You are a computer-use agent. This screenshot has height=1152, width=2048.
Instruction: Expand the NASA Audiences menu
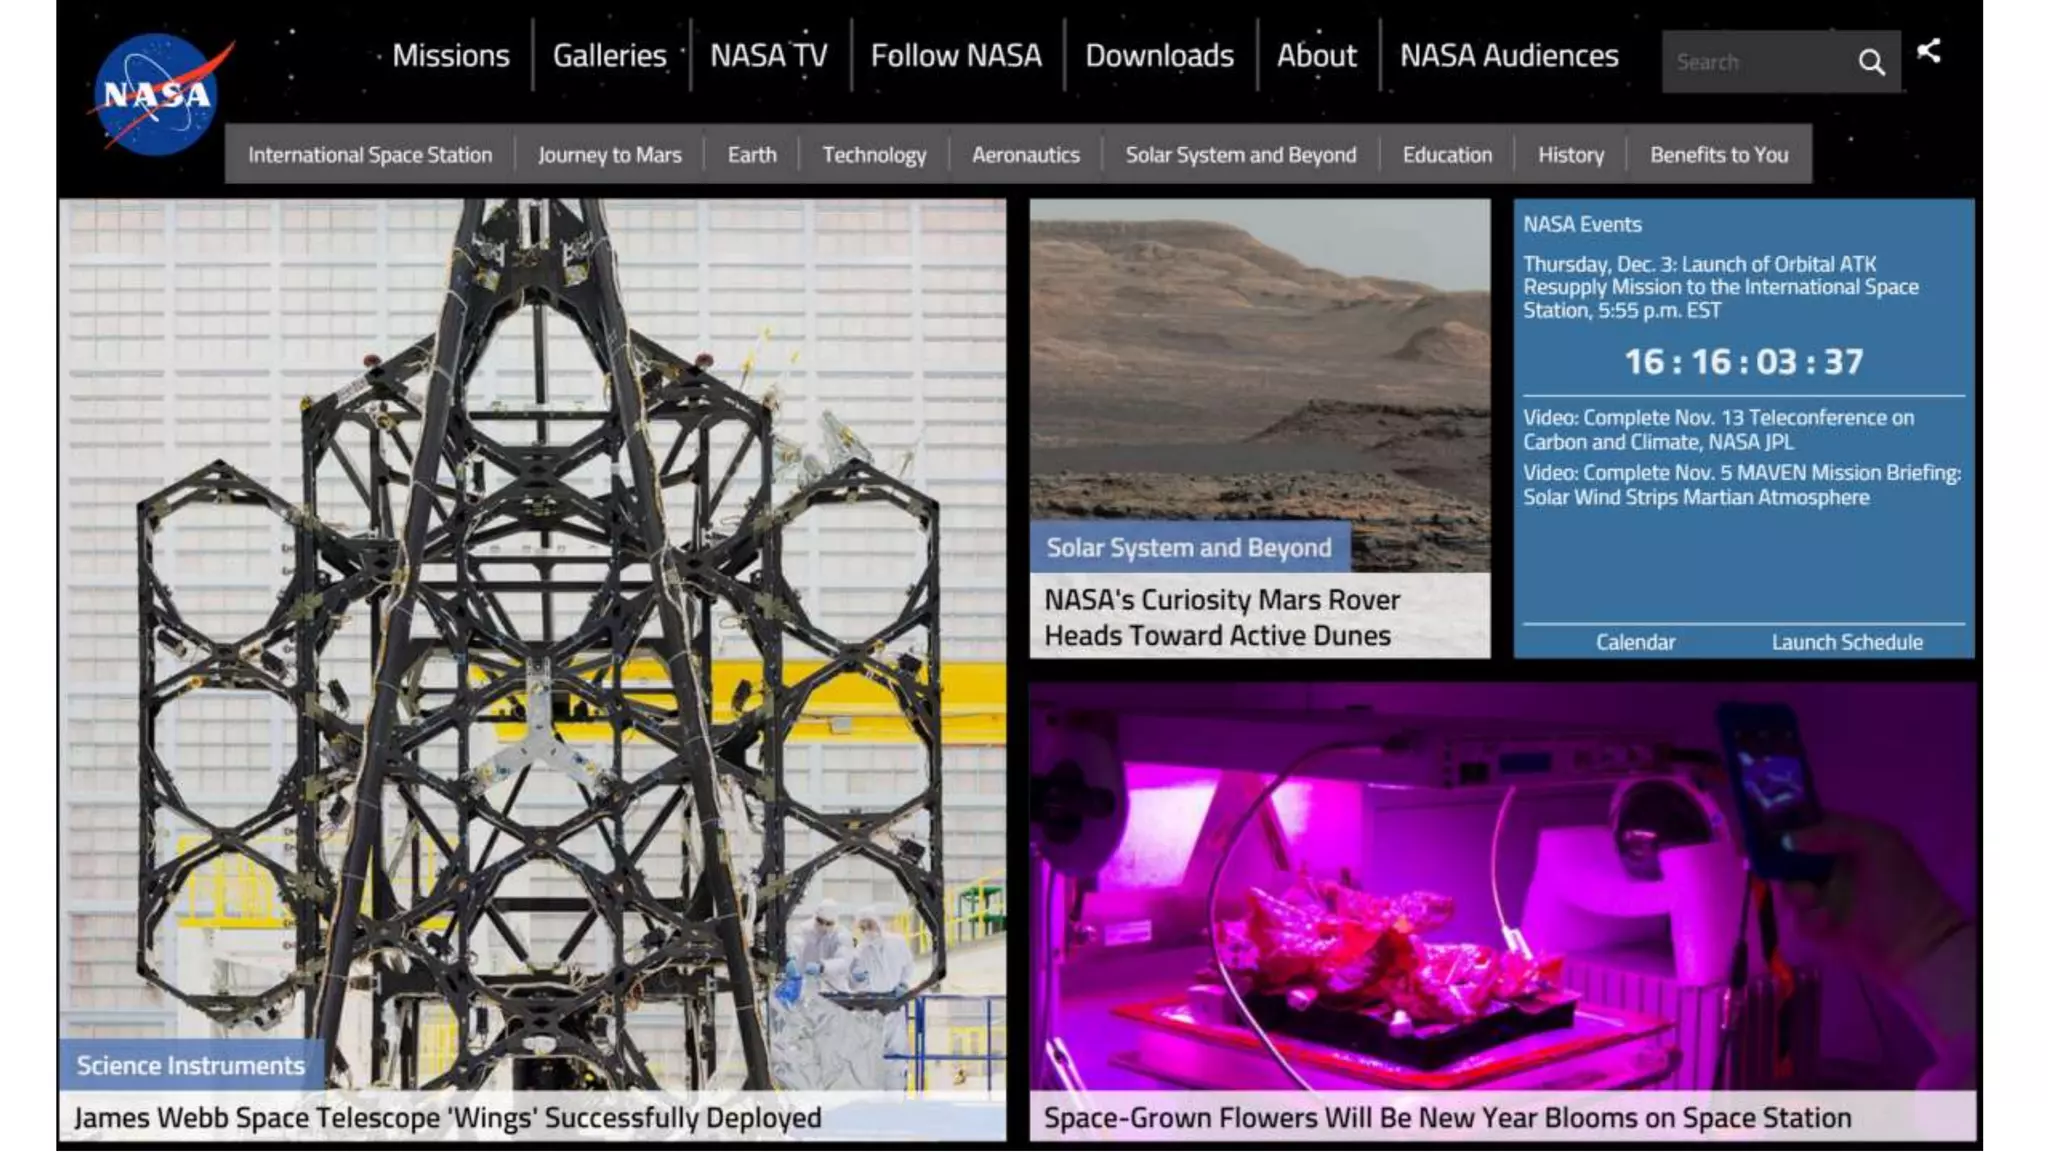[x=1508, y=56]
